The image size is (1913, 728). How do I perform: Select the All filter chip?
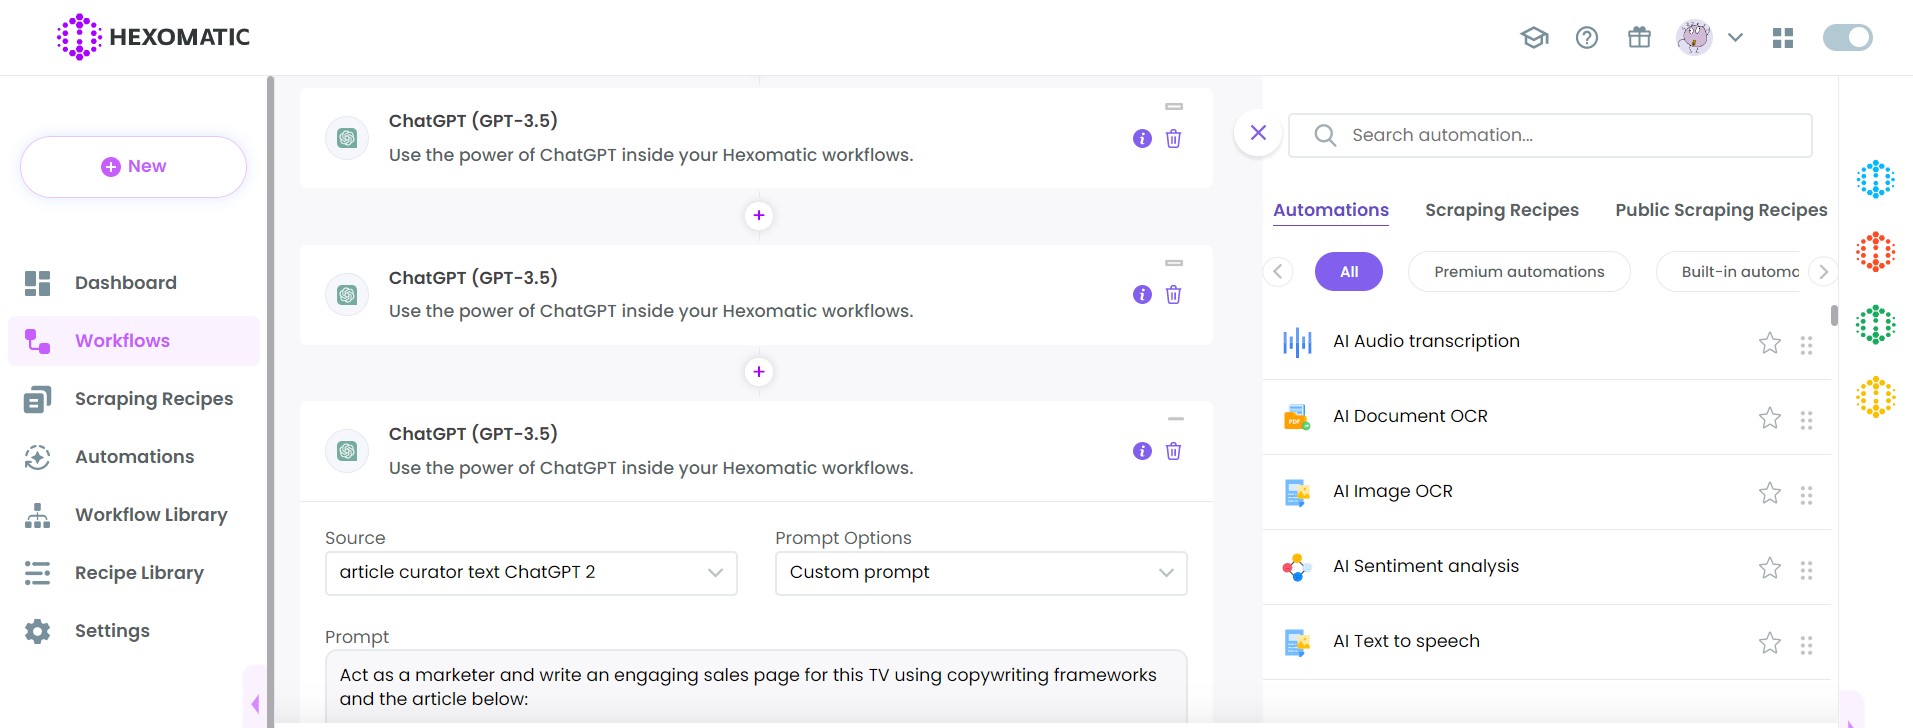(1349, 272)
